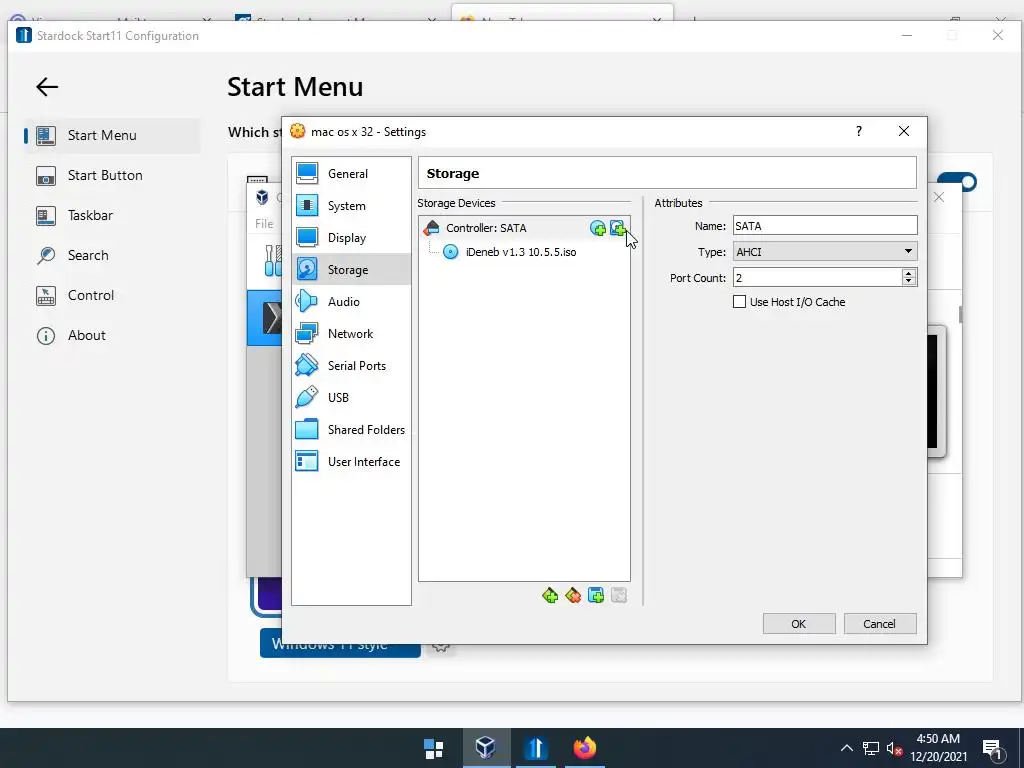This screenshot has height=768, width=1024.
Task: Select Search in Start11 sidebar
Action: pyautogui.click(x=112, y=255)
